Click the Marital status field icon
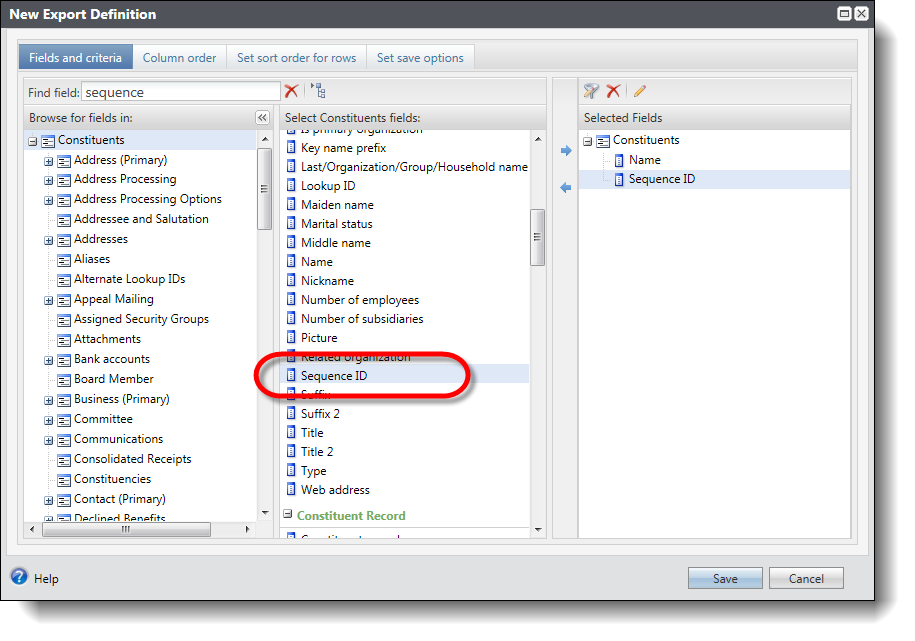Viewport: 915px width, 641px height. click(x=291, y=224)
